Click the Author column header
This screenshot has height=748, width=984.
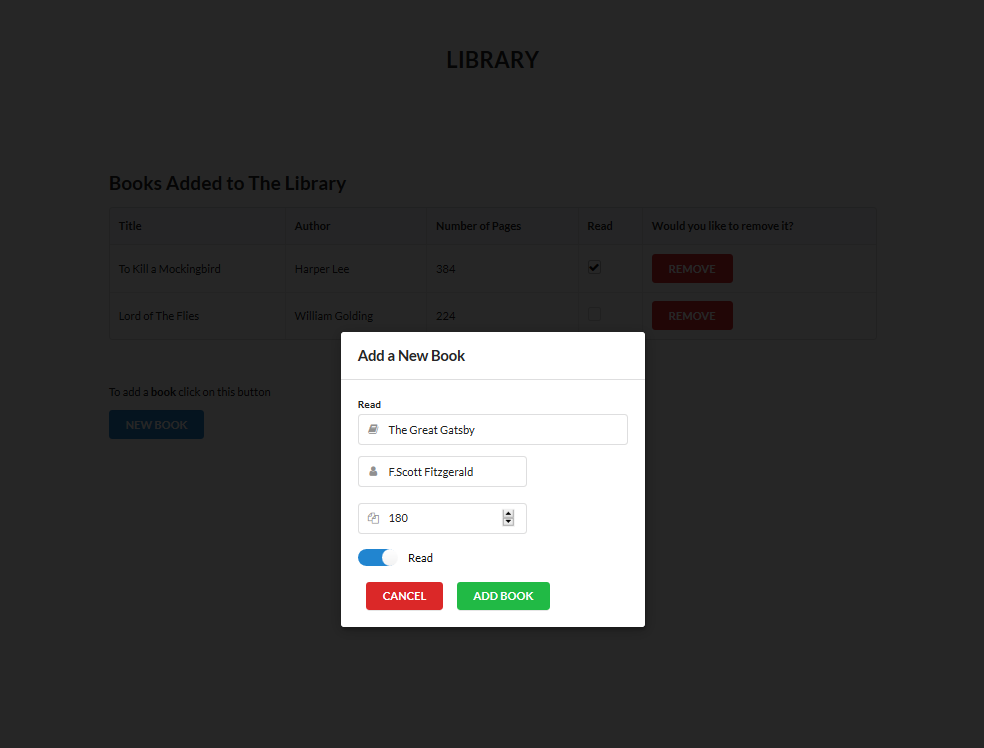356,226
